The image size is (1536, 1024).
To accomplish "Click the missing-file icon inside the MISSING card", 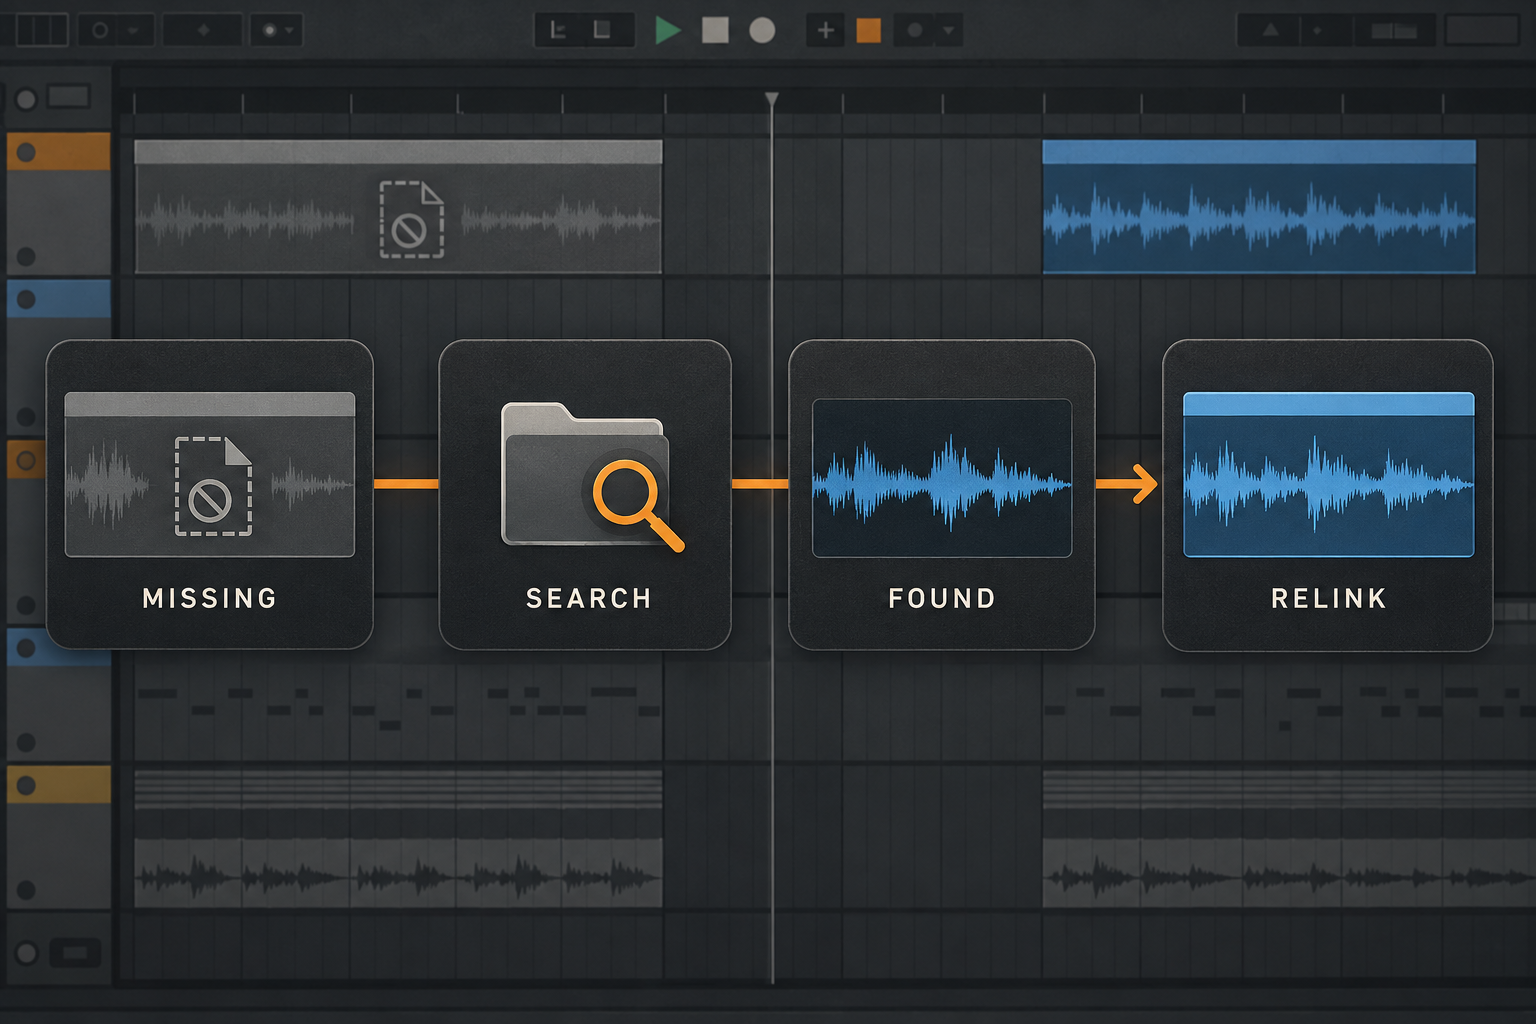I will tap(213, 486).
